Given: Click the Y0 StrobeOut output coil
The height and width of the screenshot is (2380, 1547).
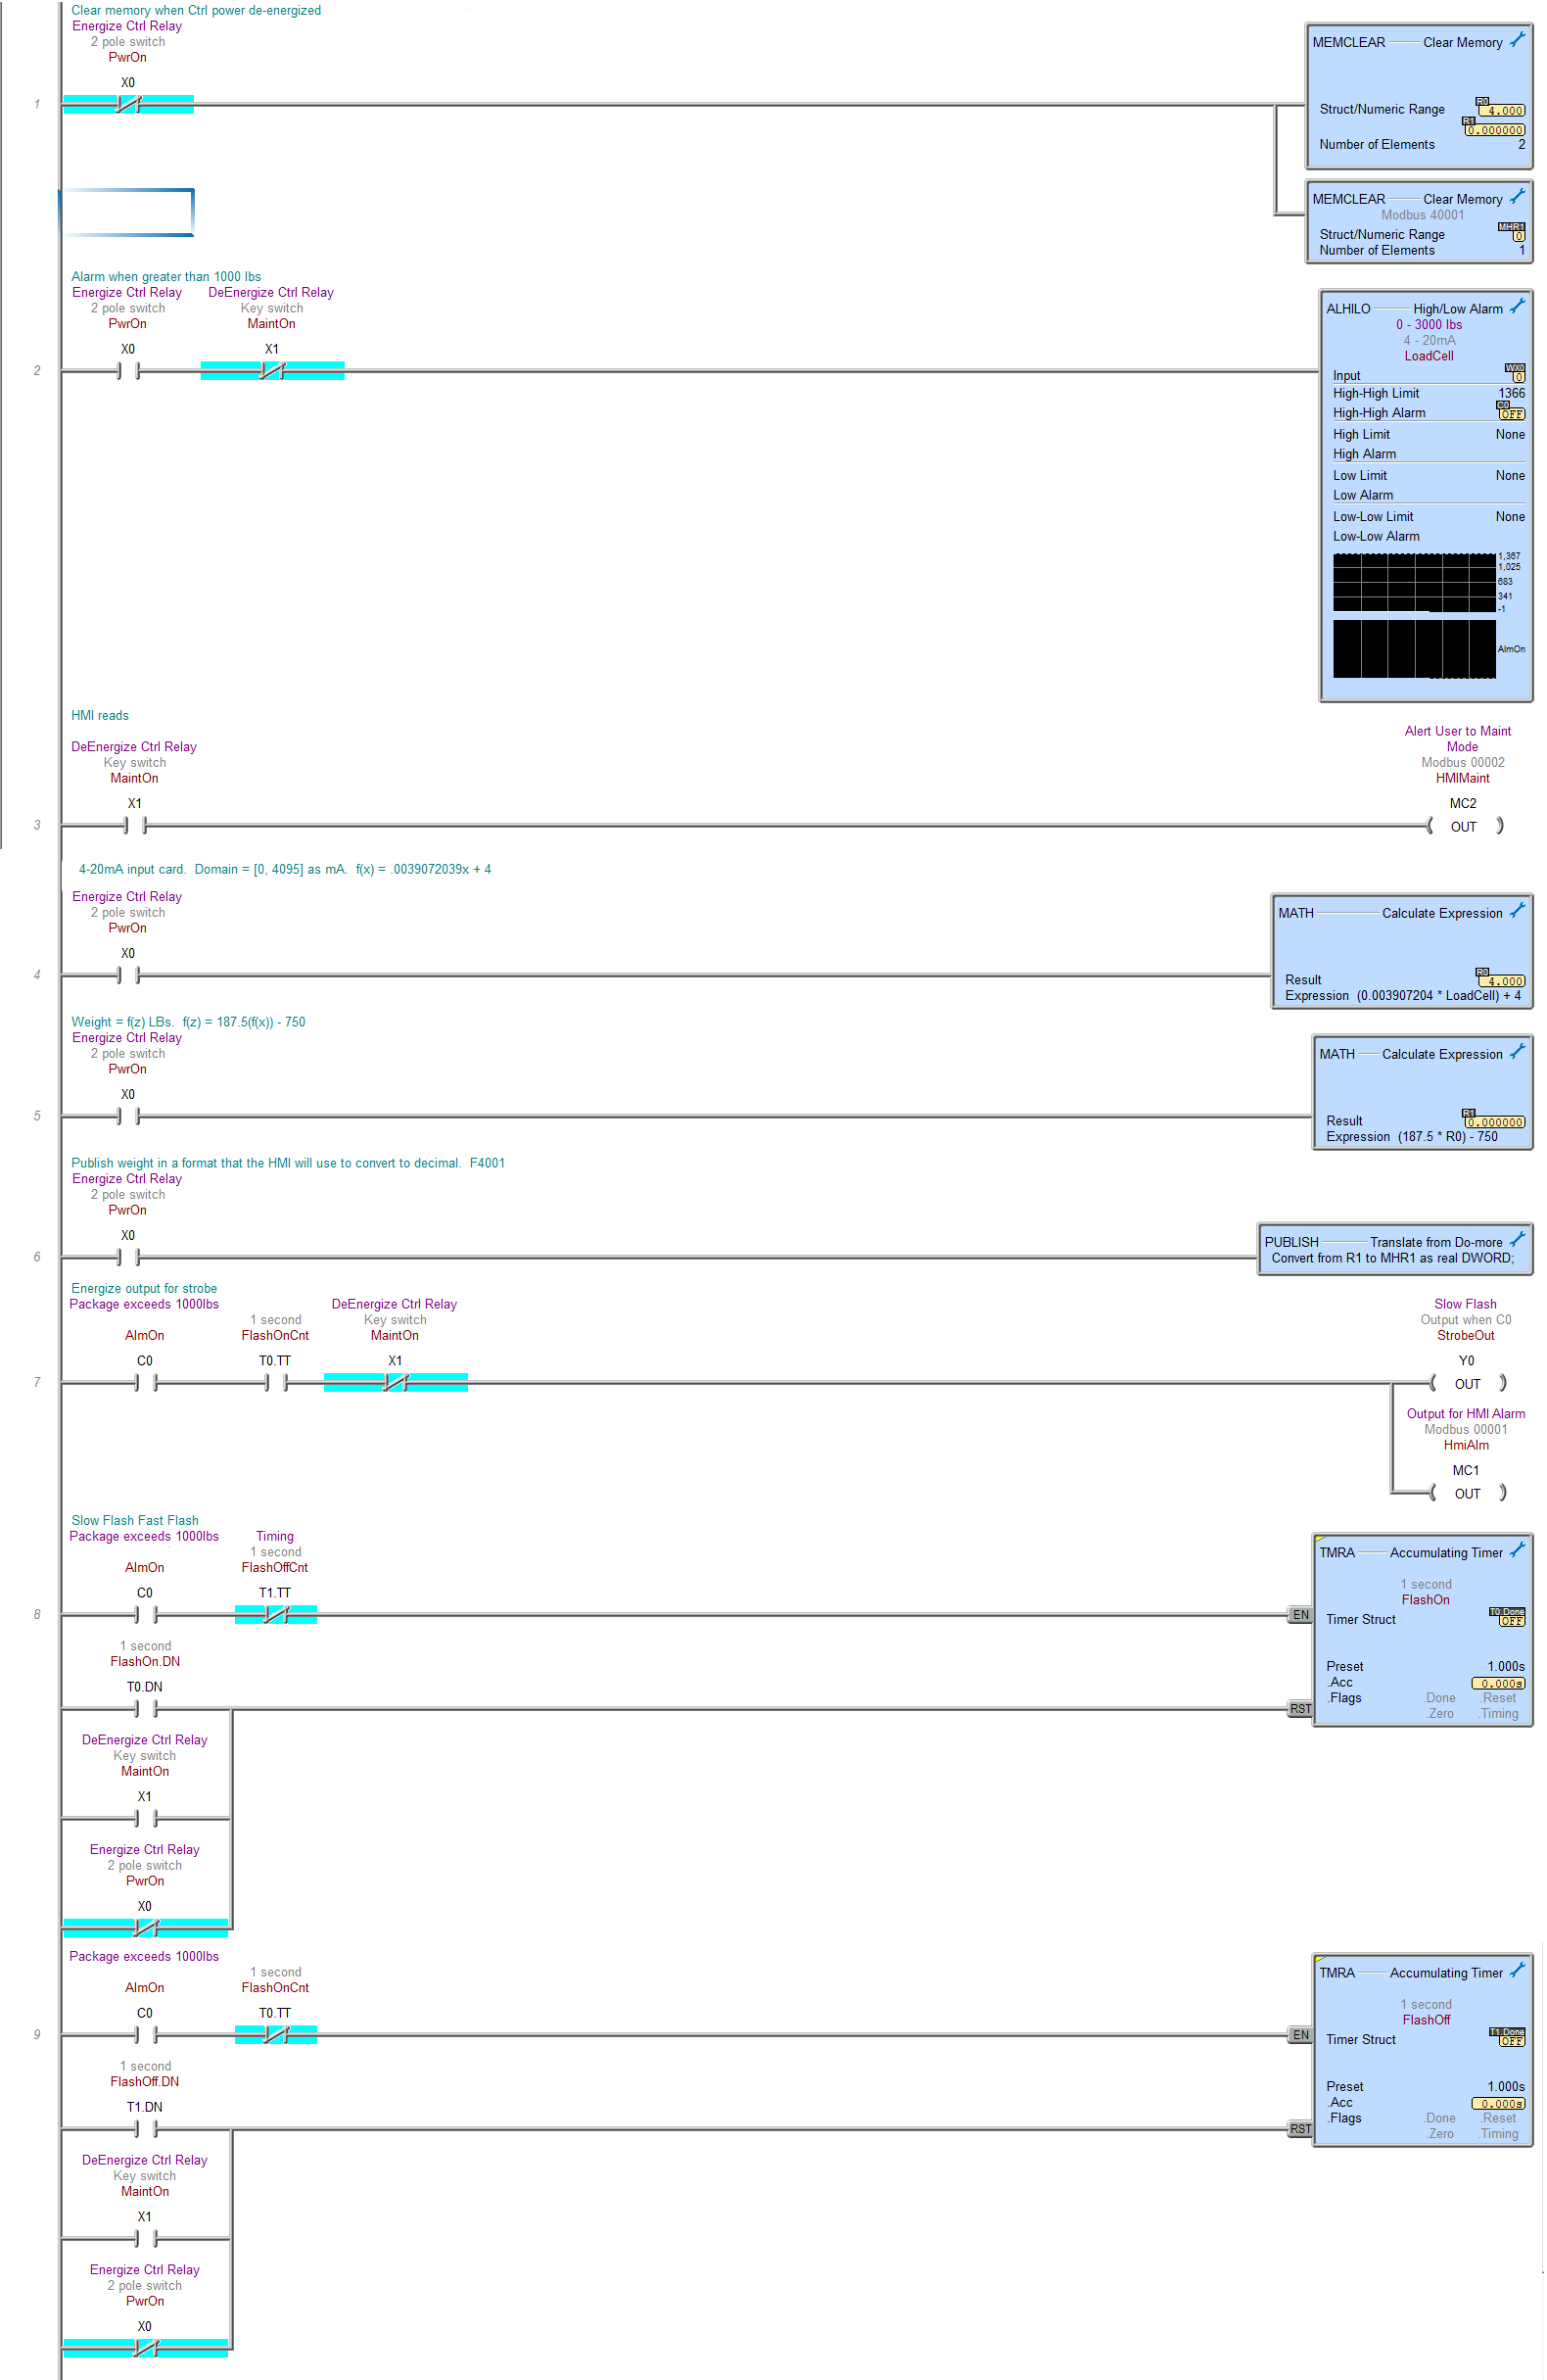Looking at the screenshot, I should click(x=1467, y=1384).
